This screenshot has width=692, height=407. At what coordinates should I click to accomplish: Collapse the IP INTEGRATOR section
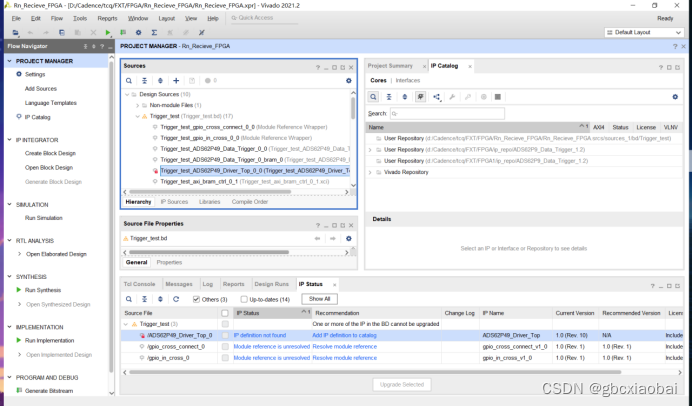click(9, 140)
